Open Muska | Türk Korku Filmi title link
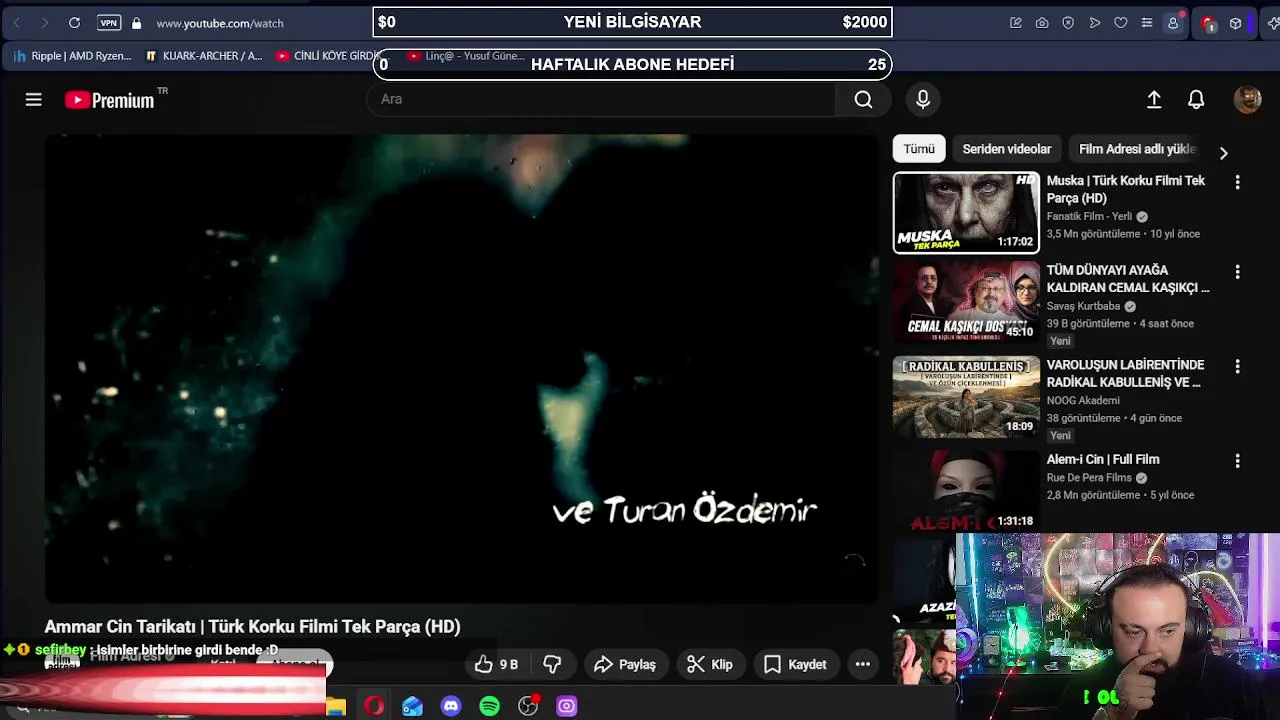This screenshot has width=1280, height=720. 1126,189
